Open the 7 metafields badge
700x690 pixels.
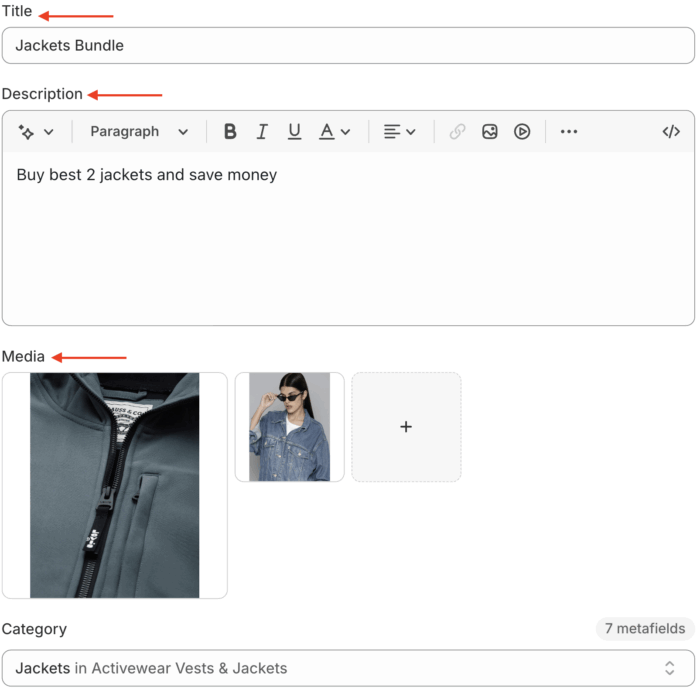pyautogui.click(x=645, y=628)
